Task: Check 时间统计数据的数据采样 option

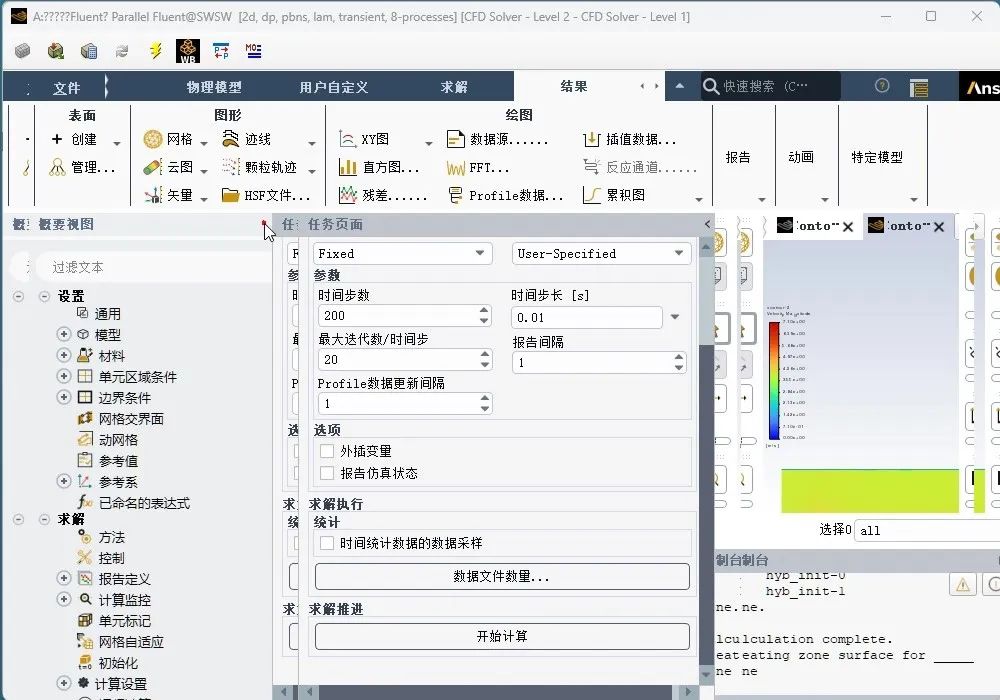Action: (x=327, y=543)
